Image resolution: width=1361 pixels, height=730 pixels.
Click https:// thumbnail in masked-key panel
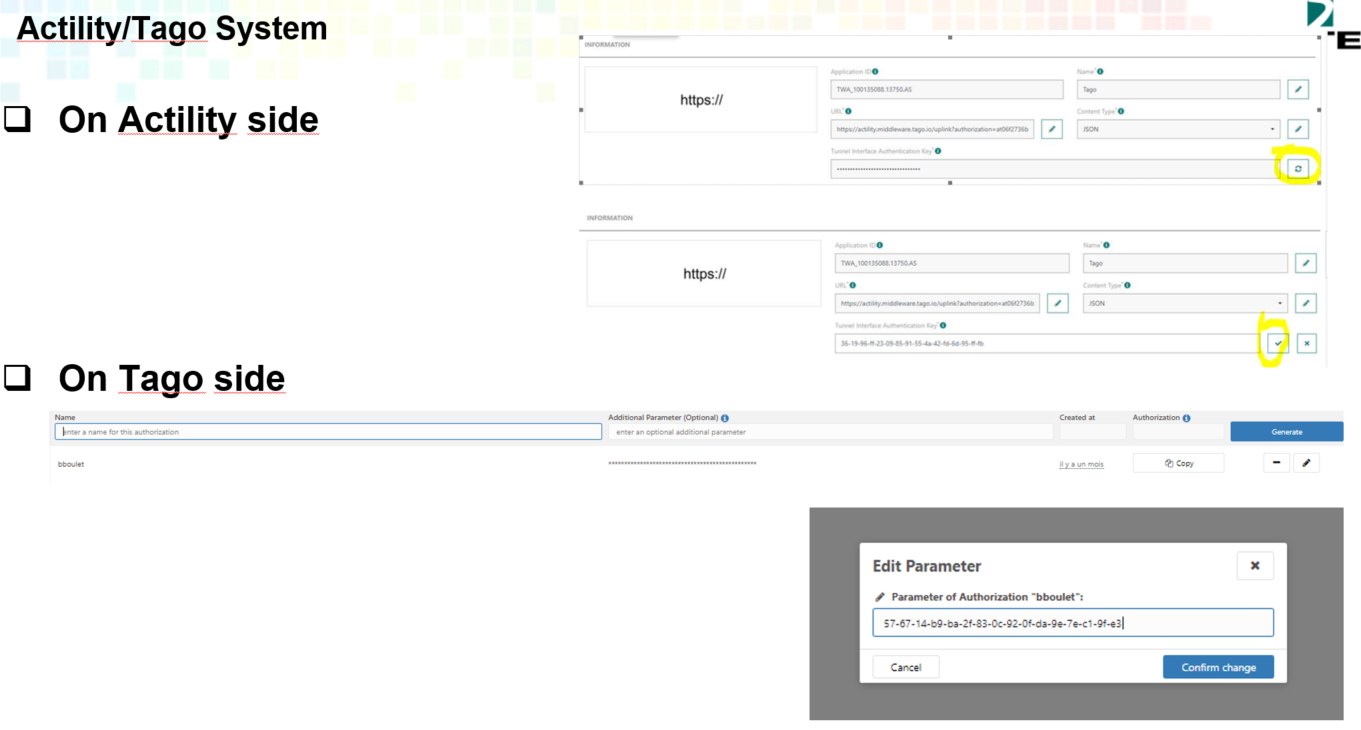click(701, 99)
